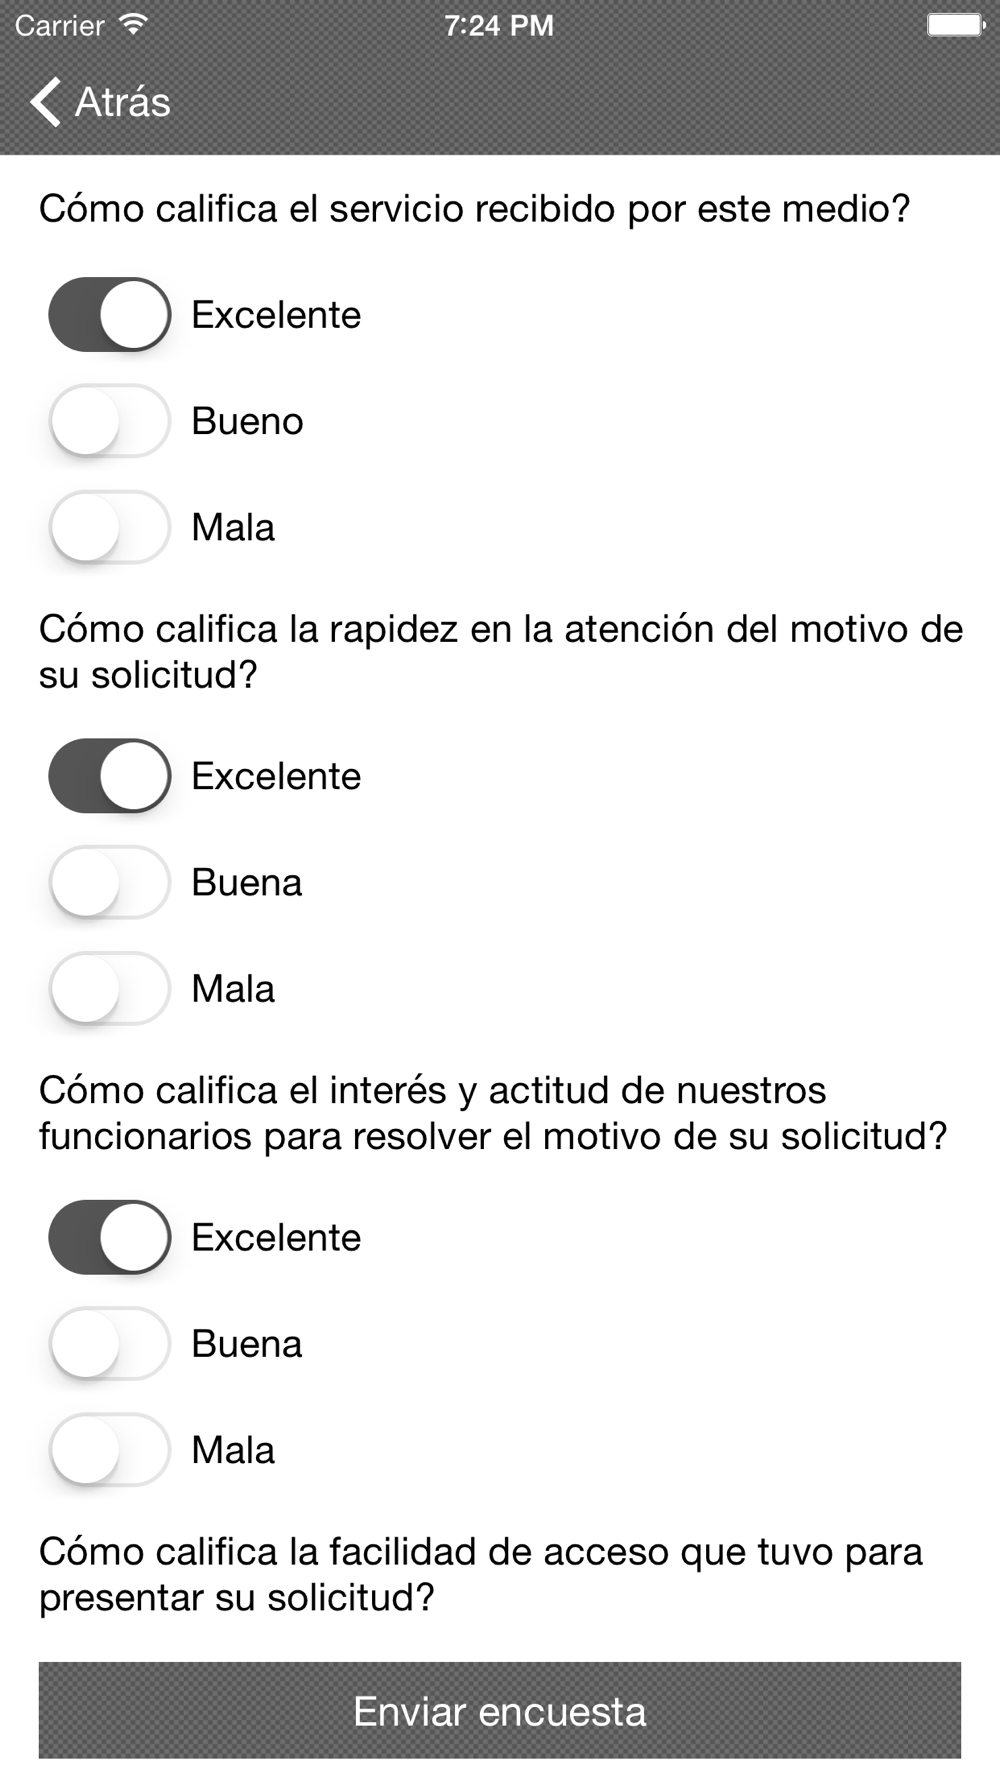Screen dimensions: 1000x1778
Task: Tap the rapidez en la atención question text
Action: point(500,652)
